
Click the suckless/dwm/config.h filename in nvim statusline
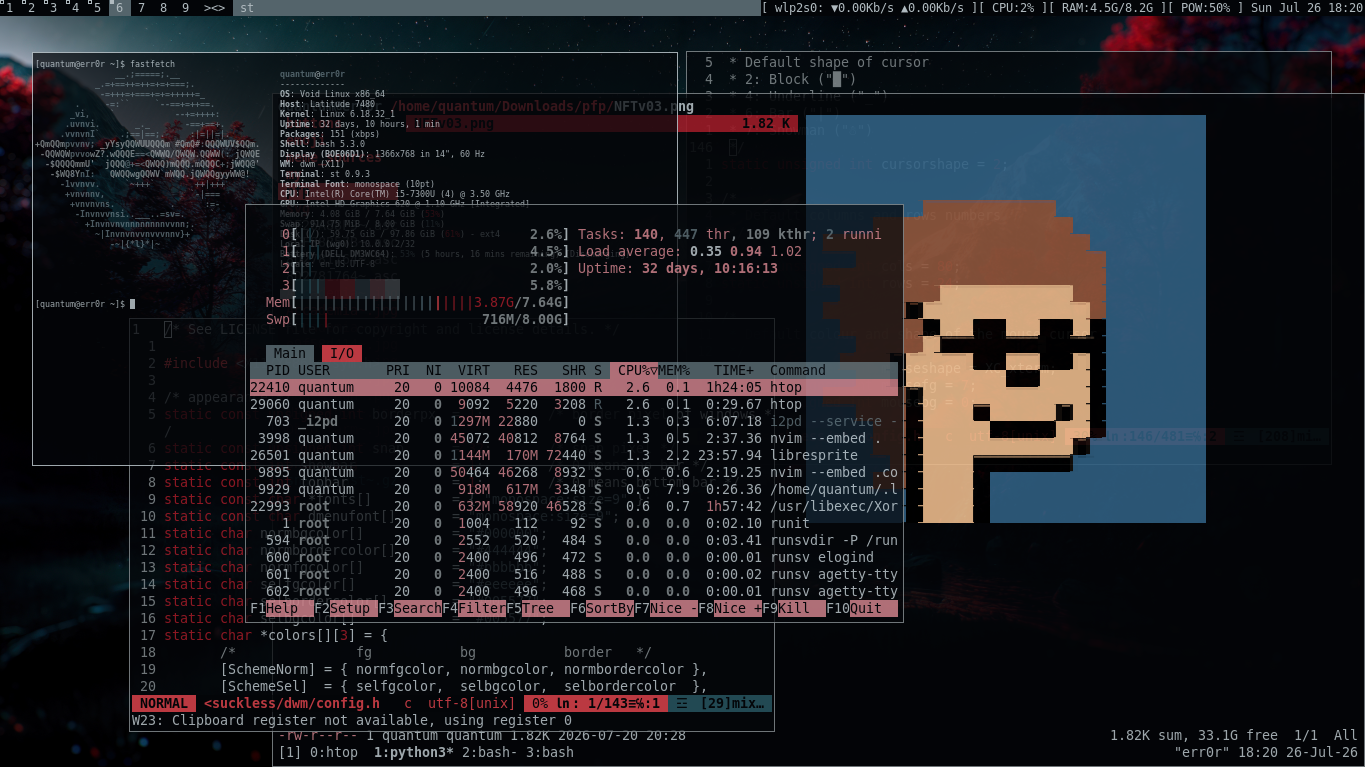tap(292, 703)
